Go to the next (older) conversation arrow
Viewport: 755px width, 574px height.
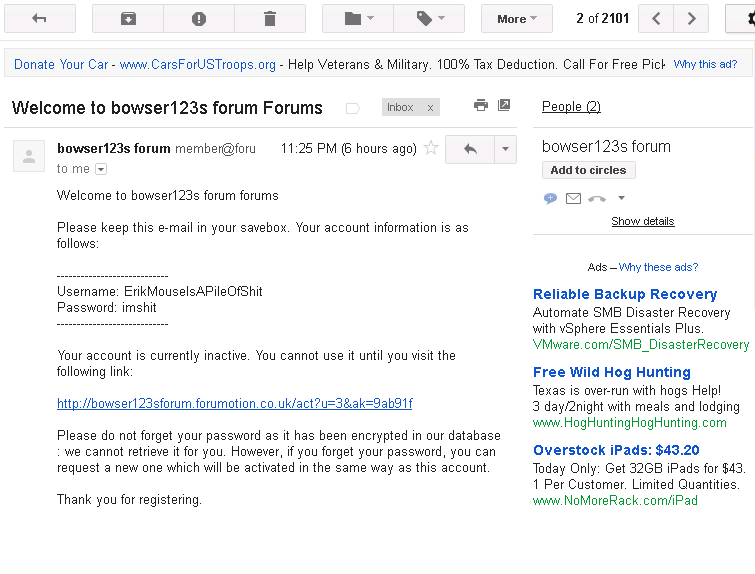tap(691, 19)
